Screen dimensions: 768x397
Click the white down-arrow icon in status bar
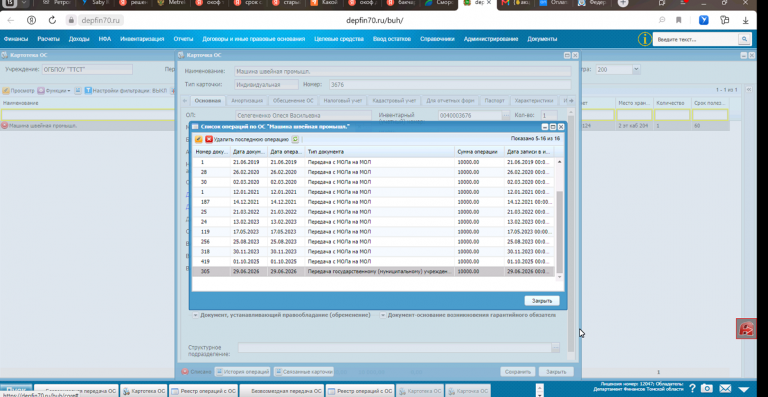744,390
